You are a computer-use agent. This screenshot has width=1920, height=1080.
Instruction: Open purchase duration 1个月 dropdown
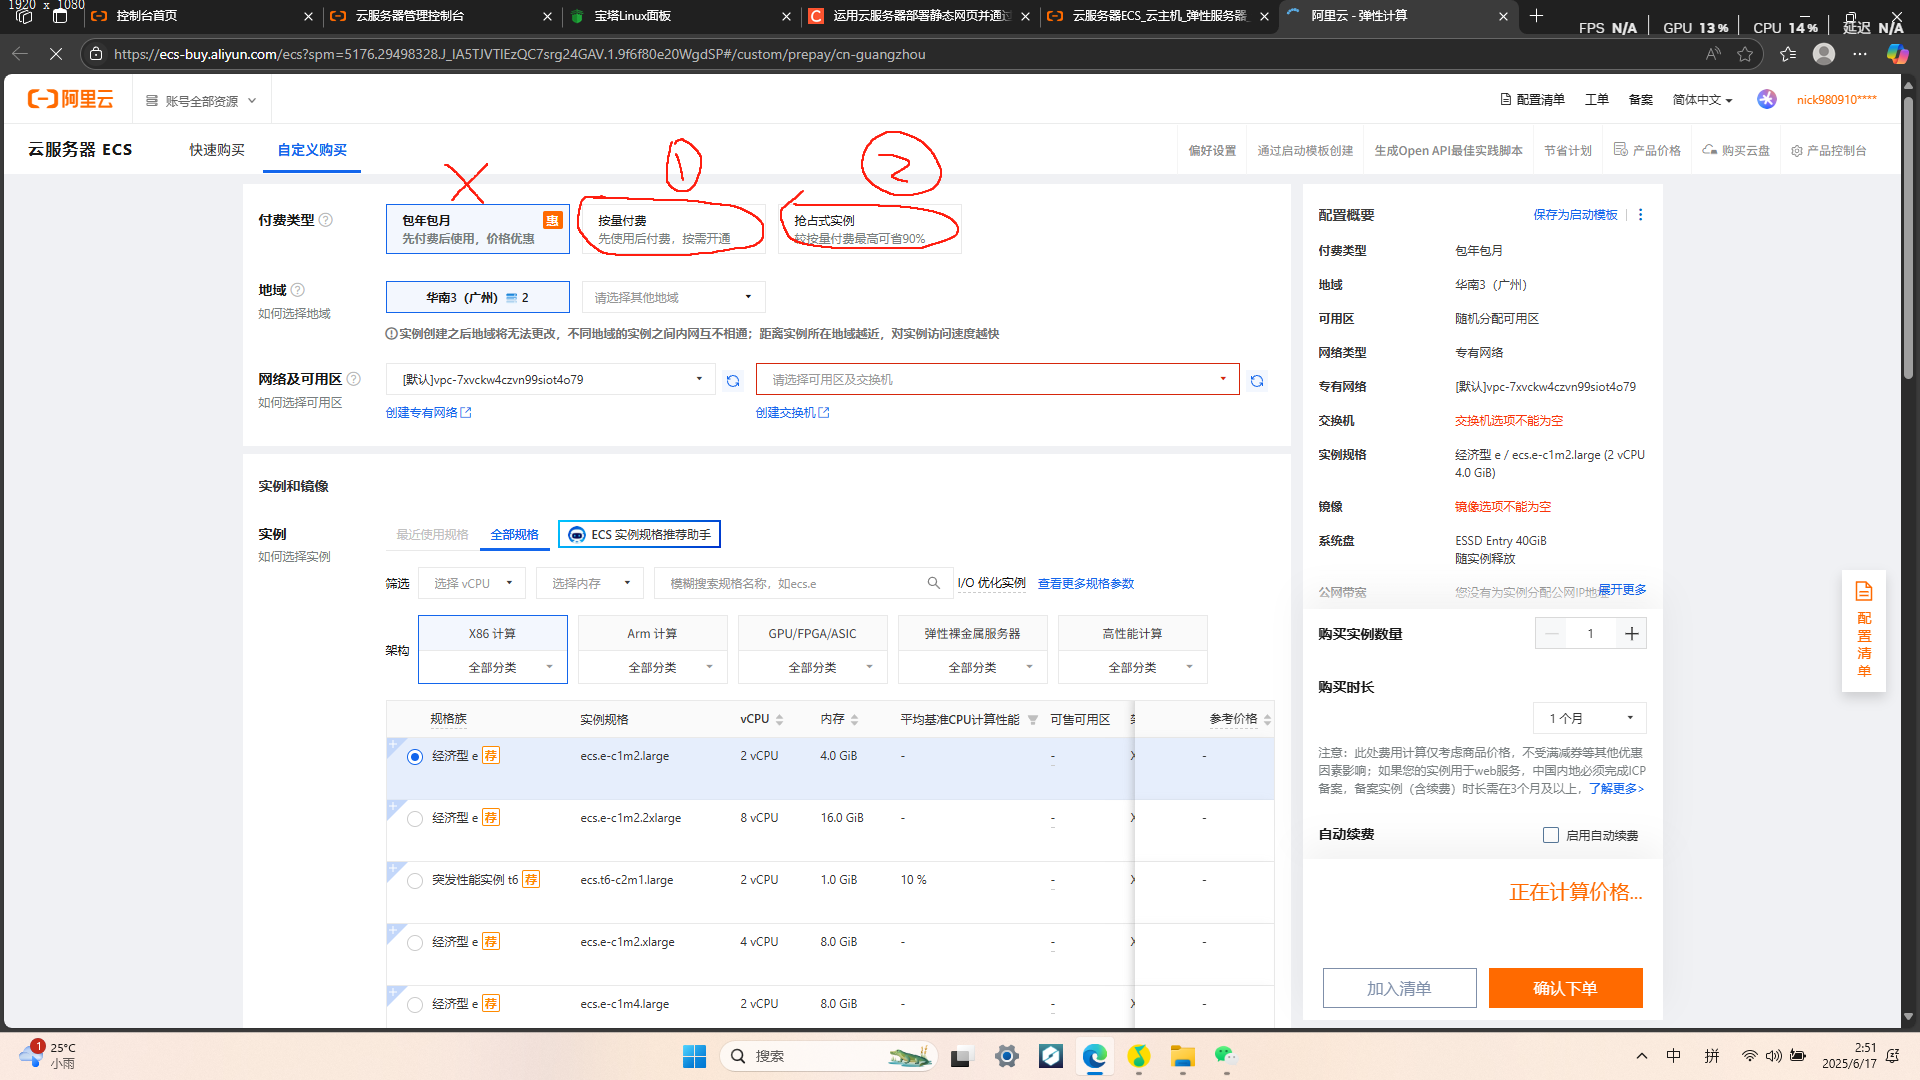pos(1590,718)
